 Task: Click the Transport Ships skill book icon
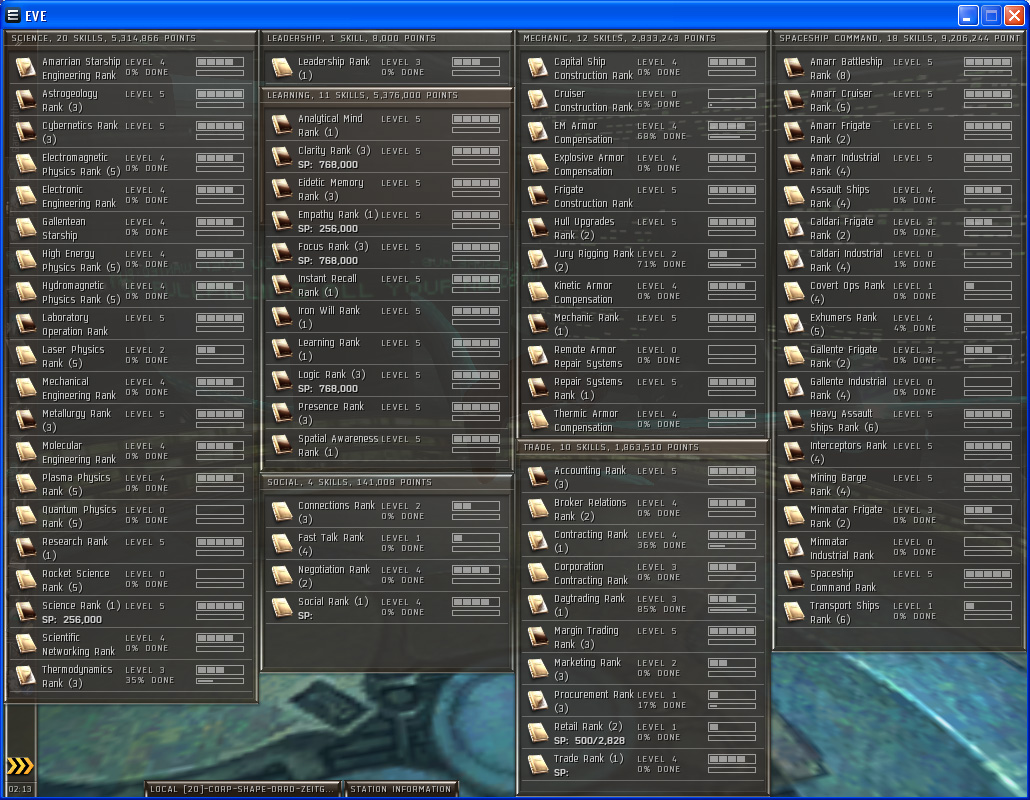794,611
